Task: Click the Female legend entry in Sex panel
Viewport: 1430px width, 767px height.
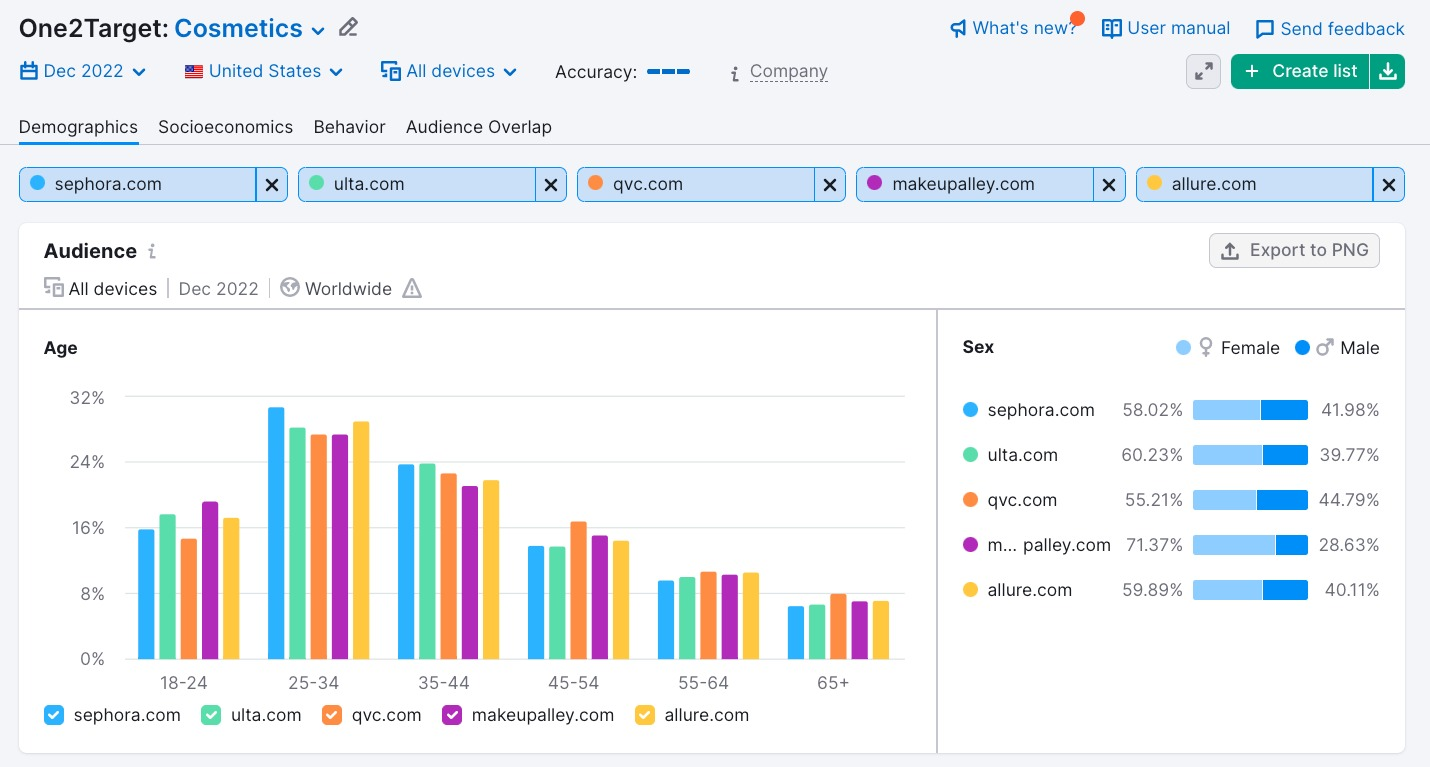Action: 1228,348
